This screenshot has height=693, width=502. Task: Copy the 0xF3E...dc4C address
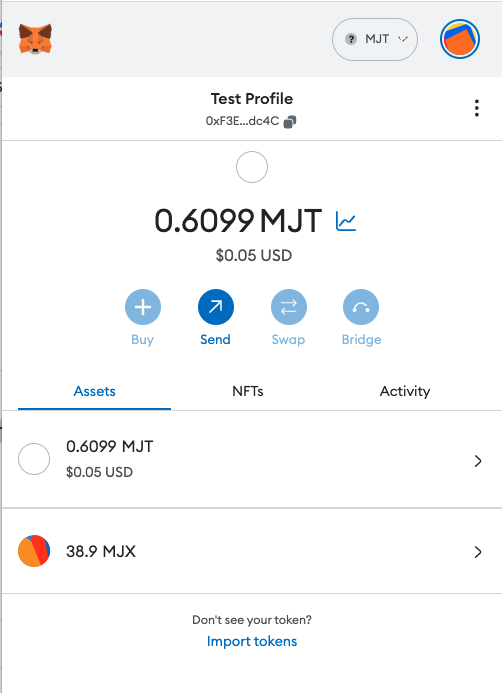tap(290, 122)
